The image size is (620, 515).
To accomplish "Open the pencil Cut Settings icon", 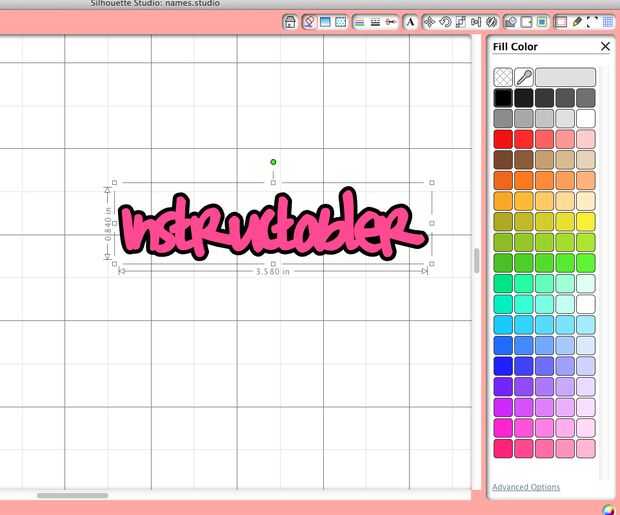I will tap(577, 22).
